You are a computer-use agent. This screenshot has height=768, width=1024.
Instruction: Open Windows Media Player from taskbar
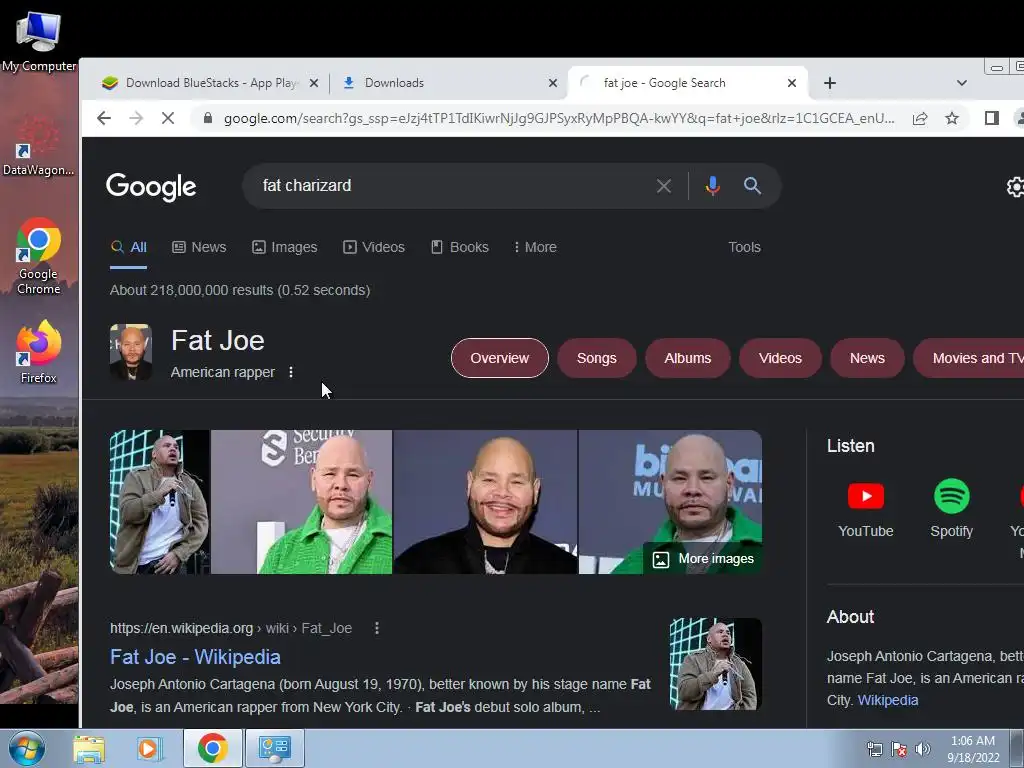pyautogui.click(x=148, y=749)
